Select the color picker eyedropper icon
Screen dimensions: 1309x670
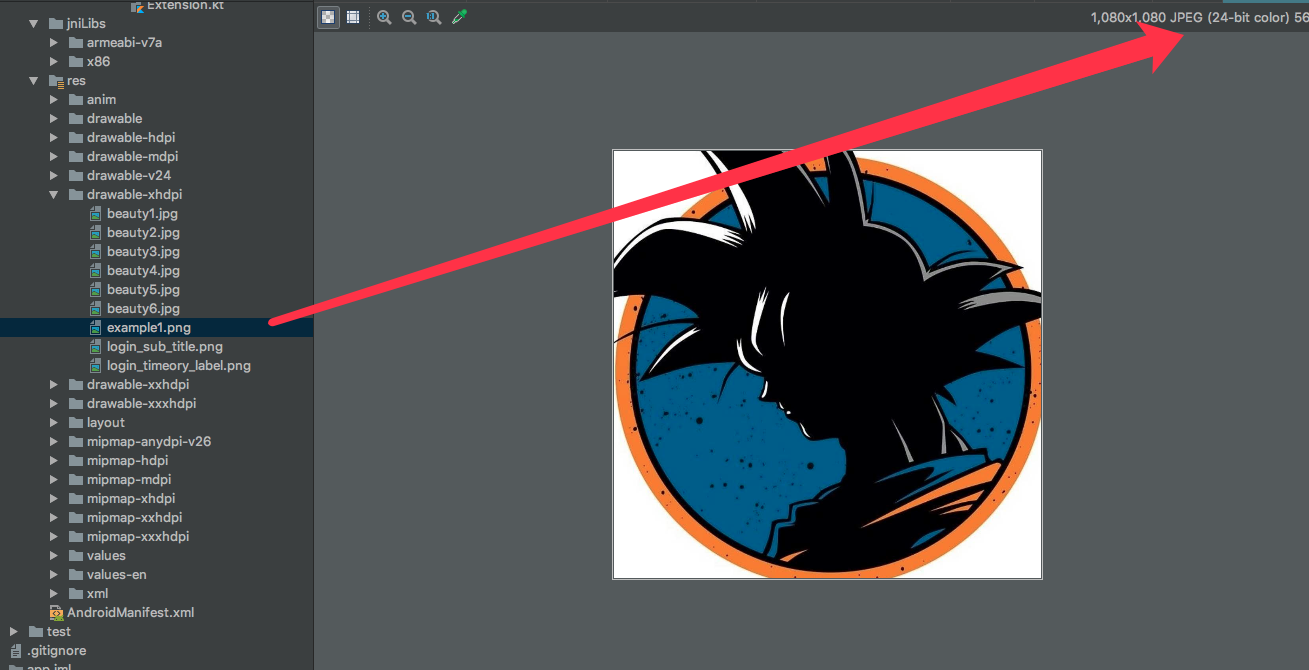click(x=460, y=17)
